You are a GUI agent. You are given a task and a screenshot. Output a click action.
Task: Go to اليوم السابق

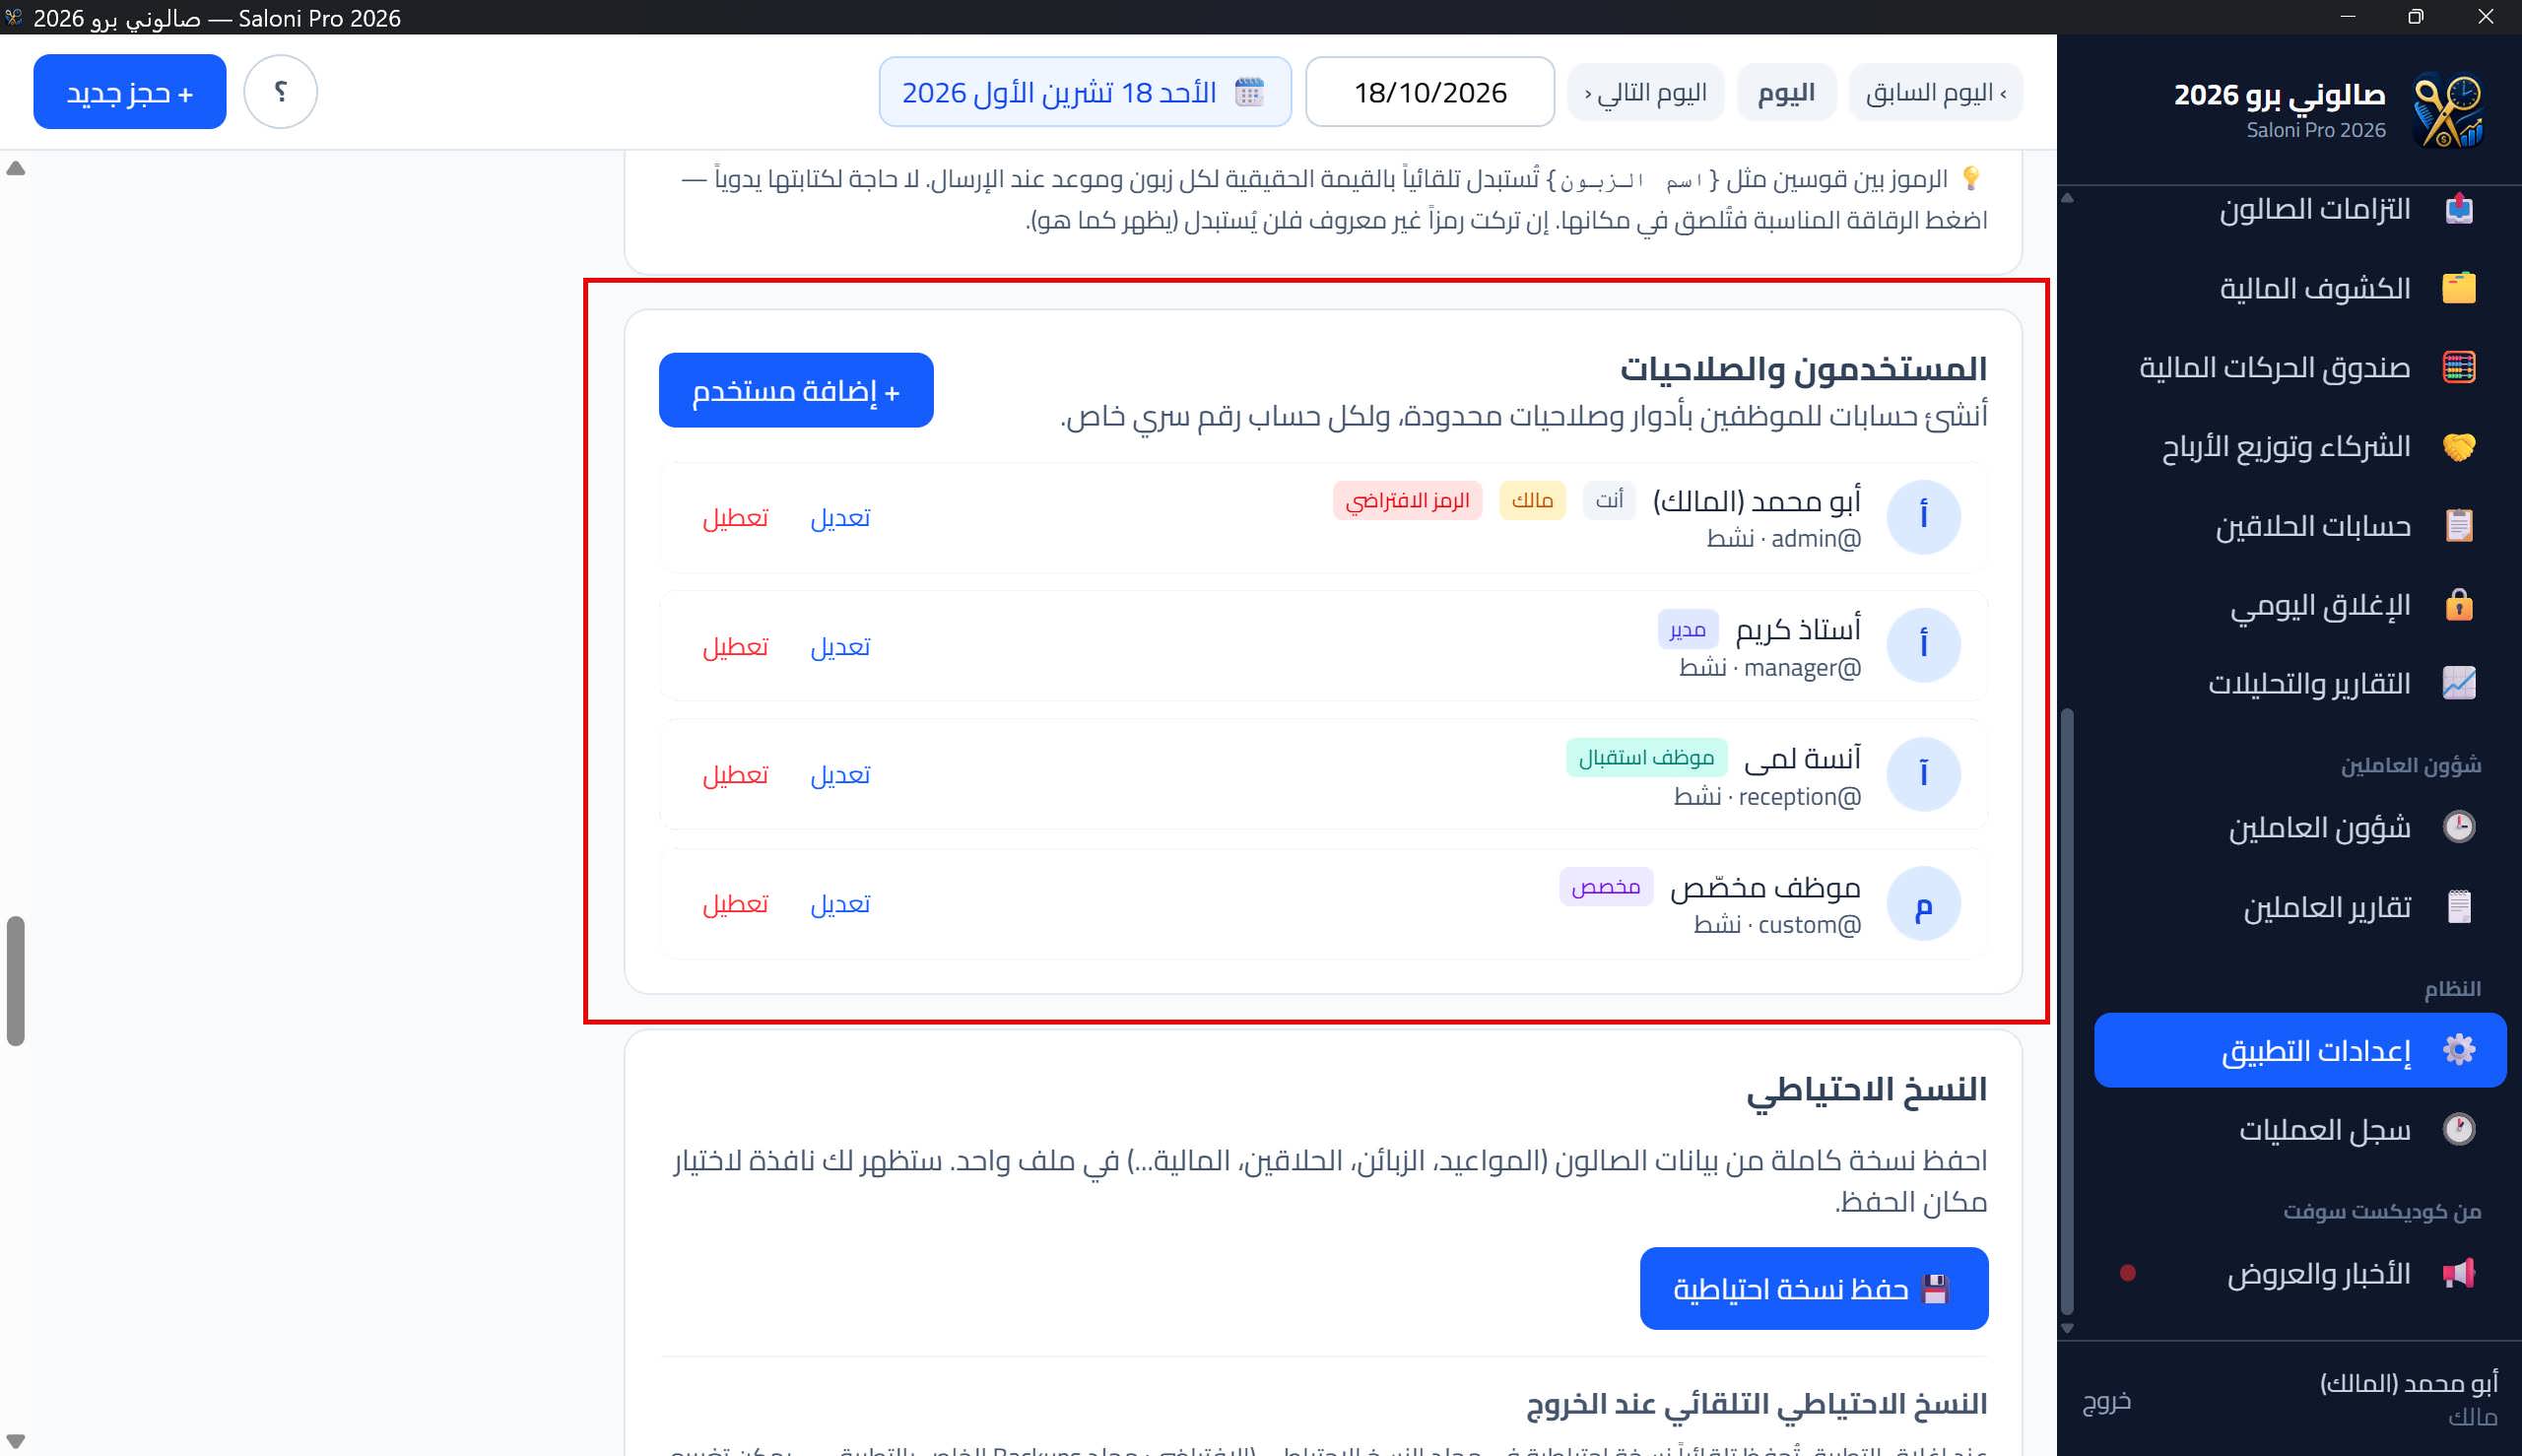pos(1935,92)
